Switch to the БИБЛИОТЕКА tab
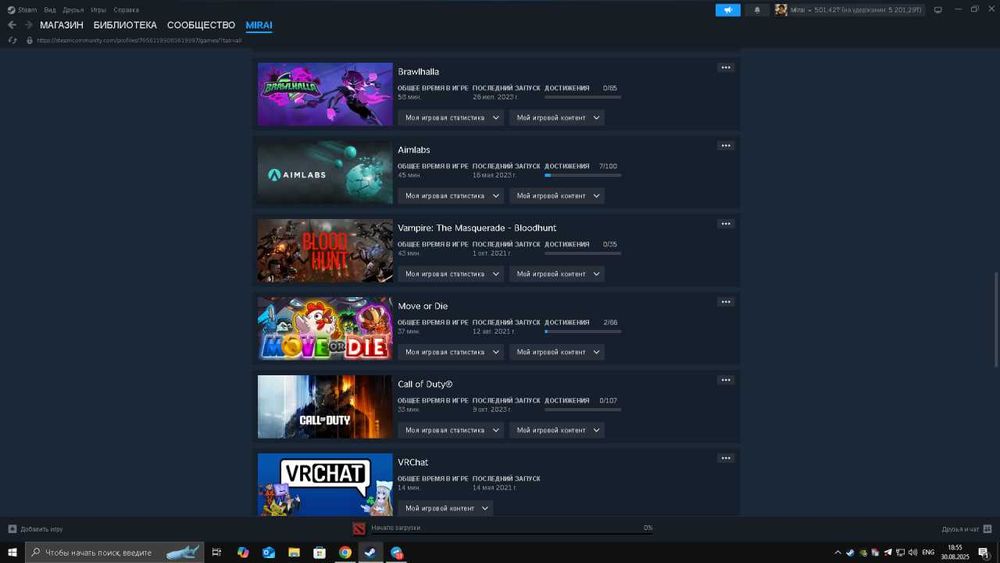 125,25
